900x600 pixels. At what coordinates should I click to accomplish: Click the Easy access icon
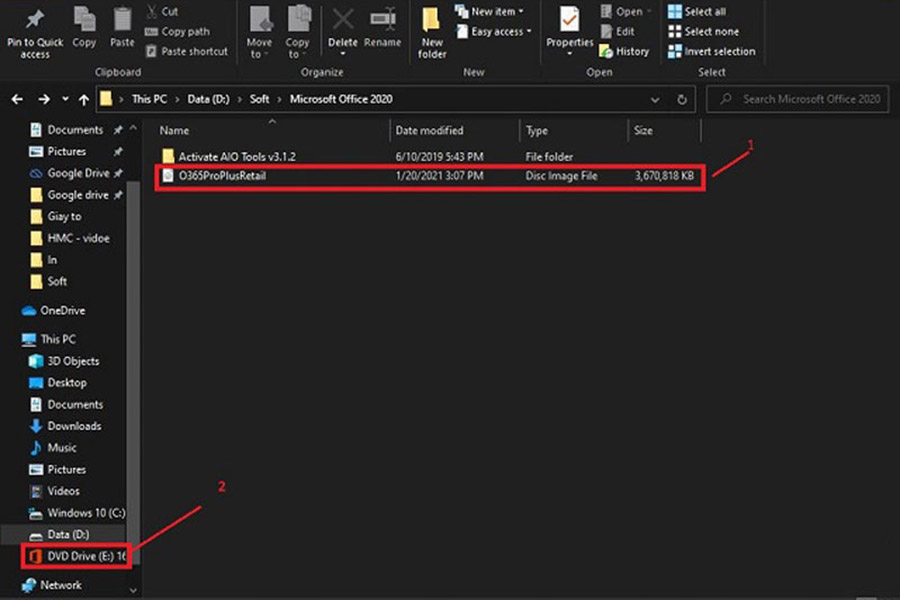coord(462,32)
